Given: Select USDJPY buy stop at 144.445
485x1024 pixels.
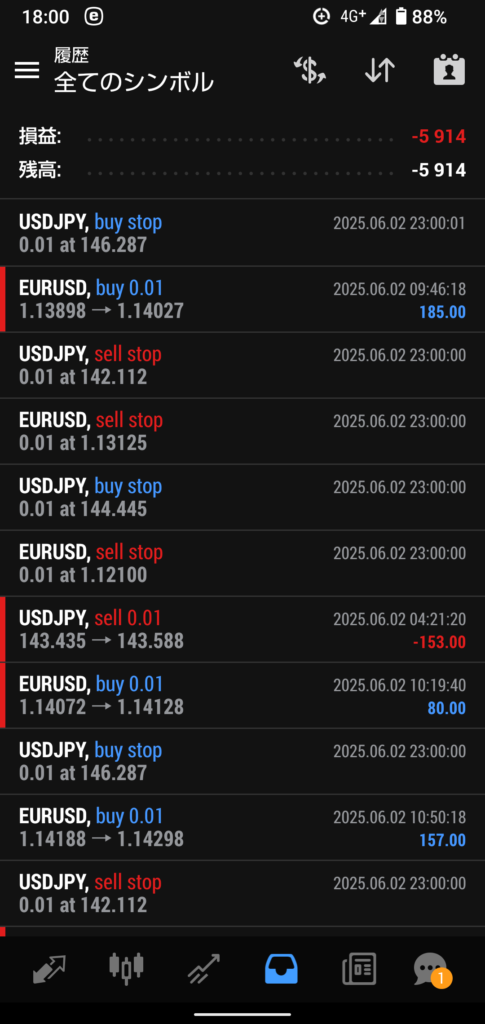Looking at the screenshot, I should pos(242,497).
